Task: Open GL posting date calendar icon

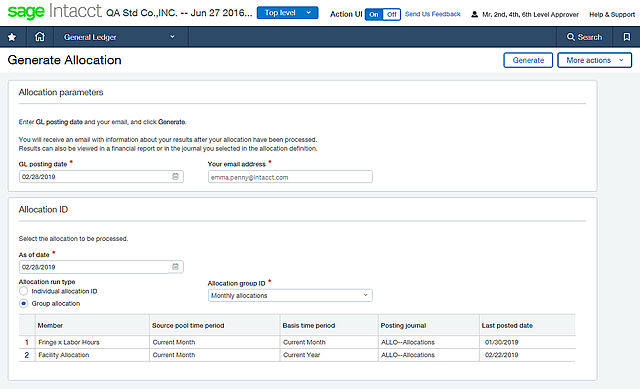Action: 176,176
